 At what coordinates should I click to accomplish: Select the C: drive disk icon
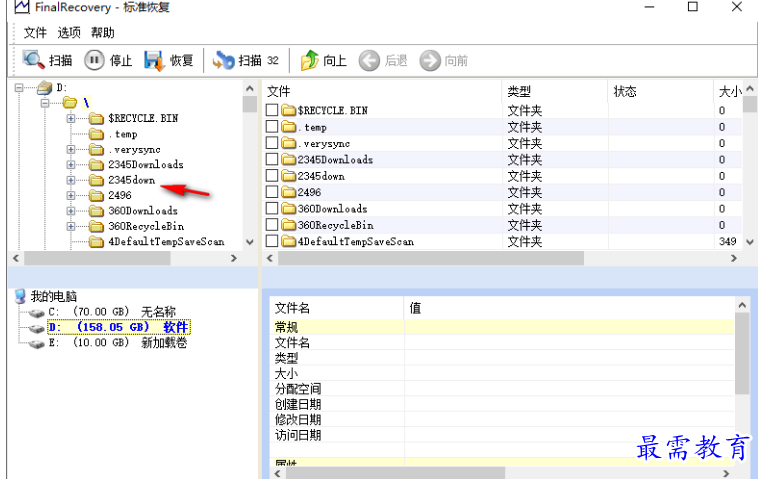pos(36,313)
